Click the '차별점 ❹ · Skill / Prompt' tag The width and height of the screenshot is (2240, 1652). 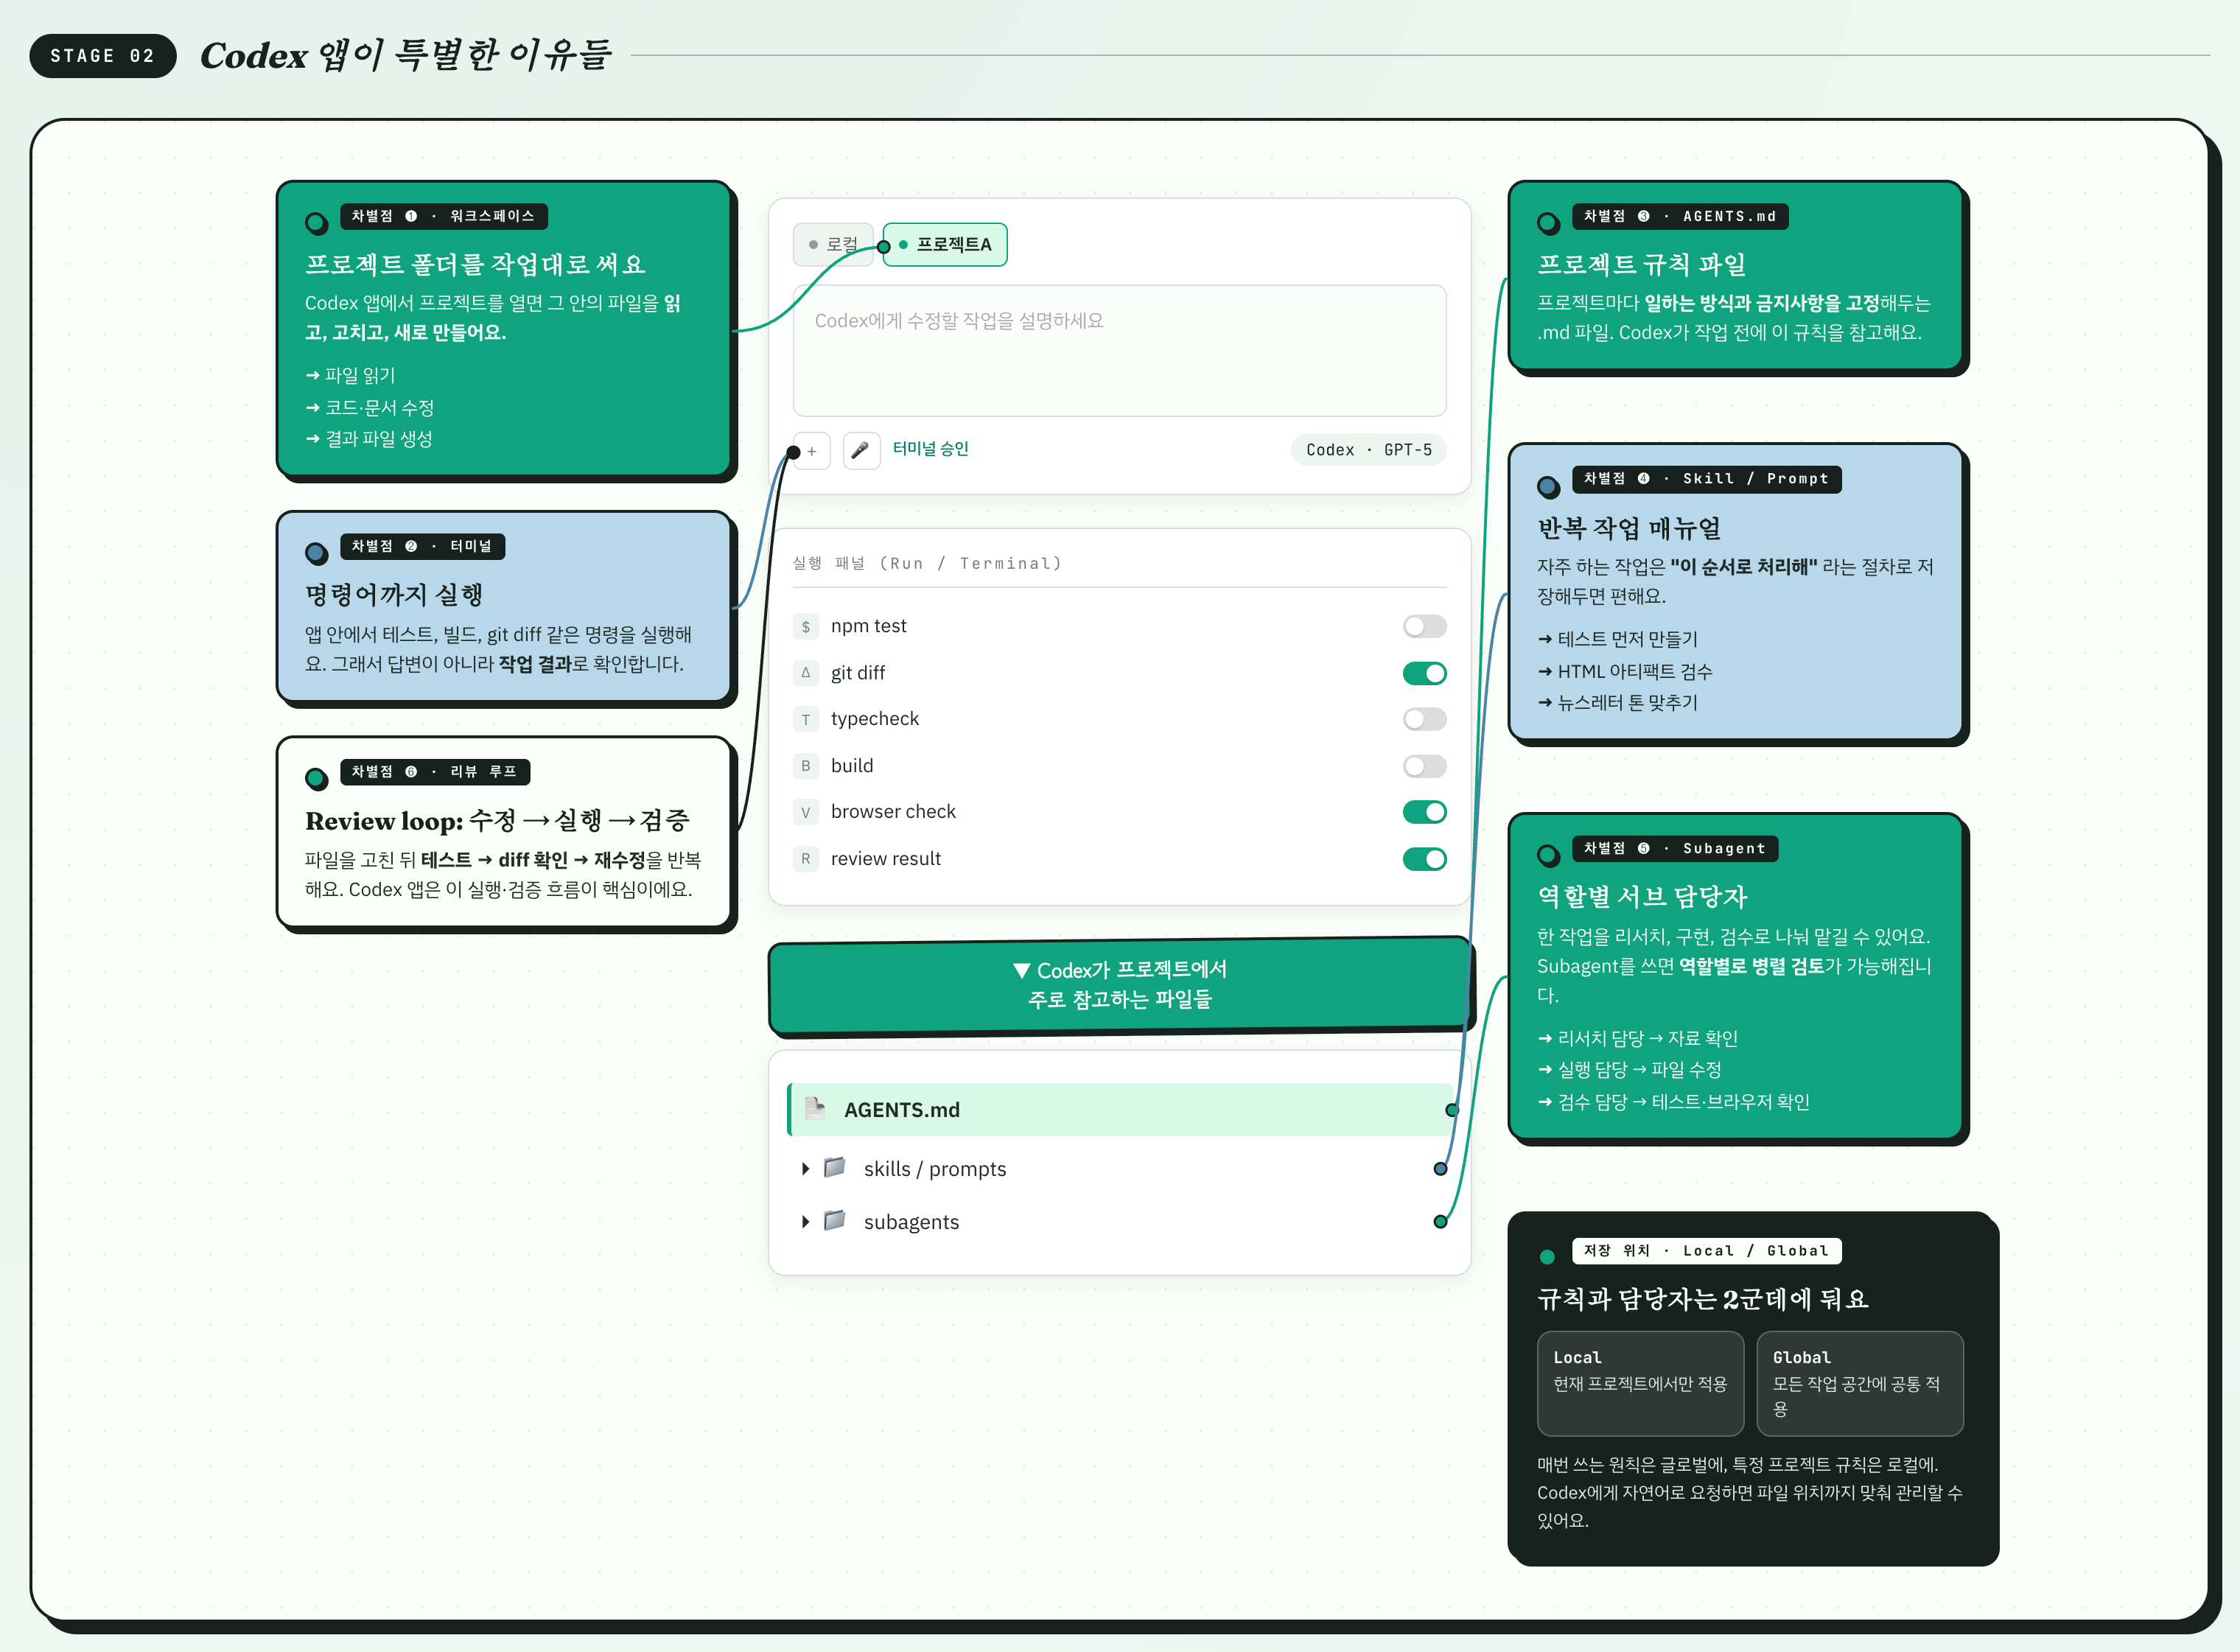click(x=1706, y=479)
